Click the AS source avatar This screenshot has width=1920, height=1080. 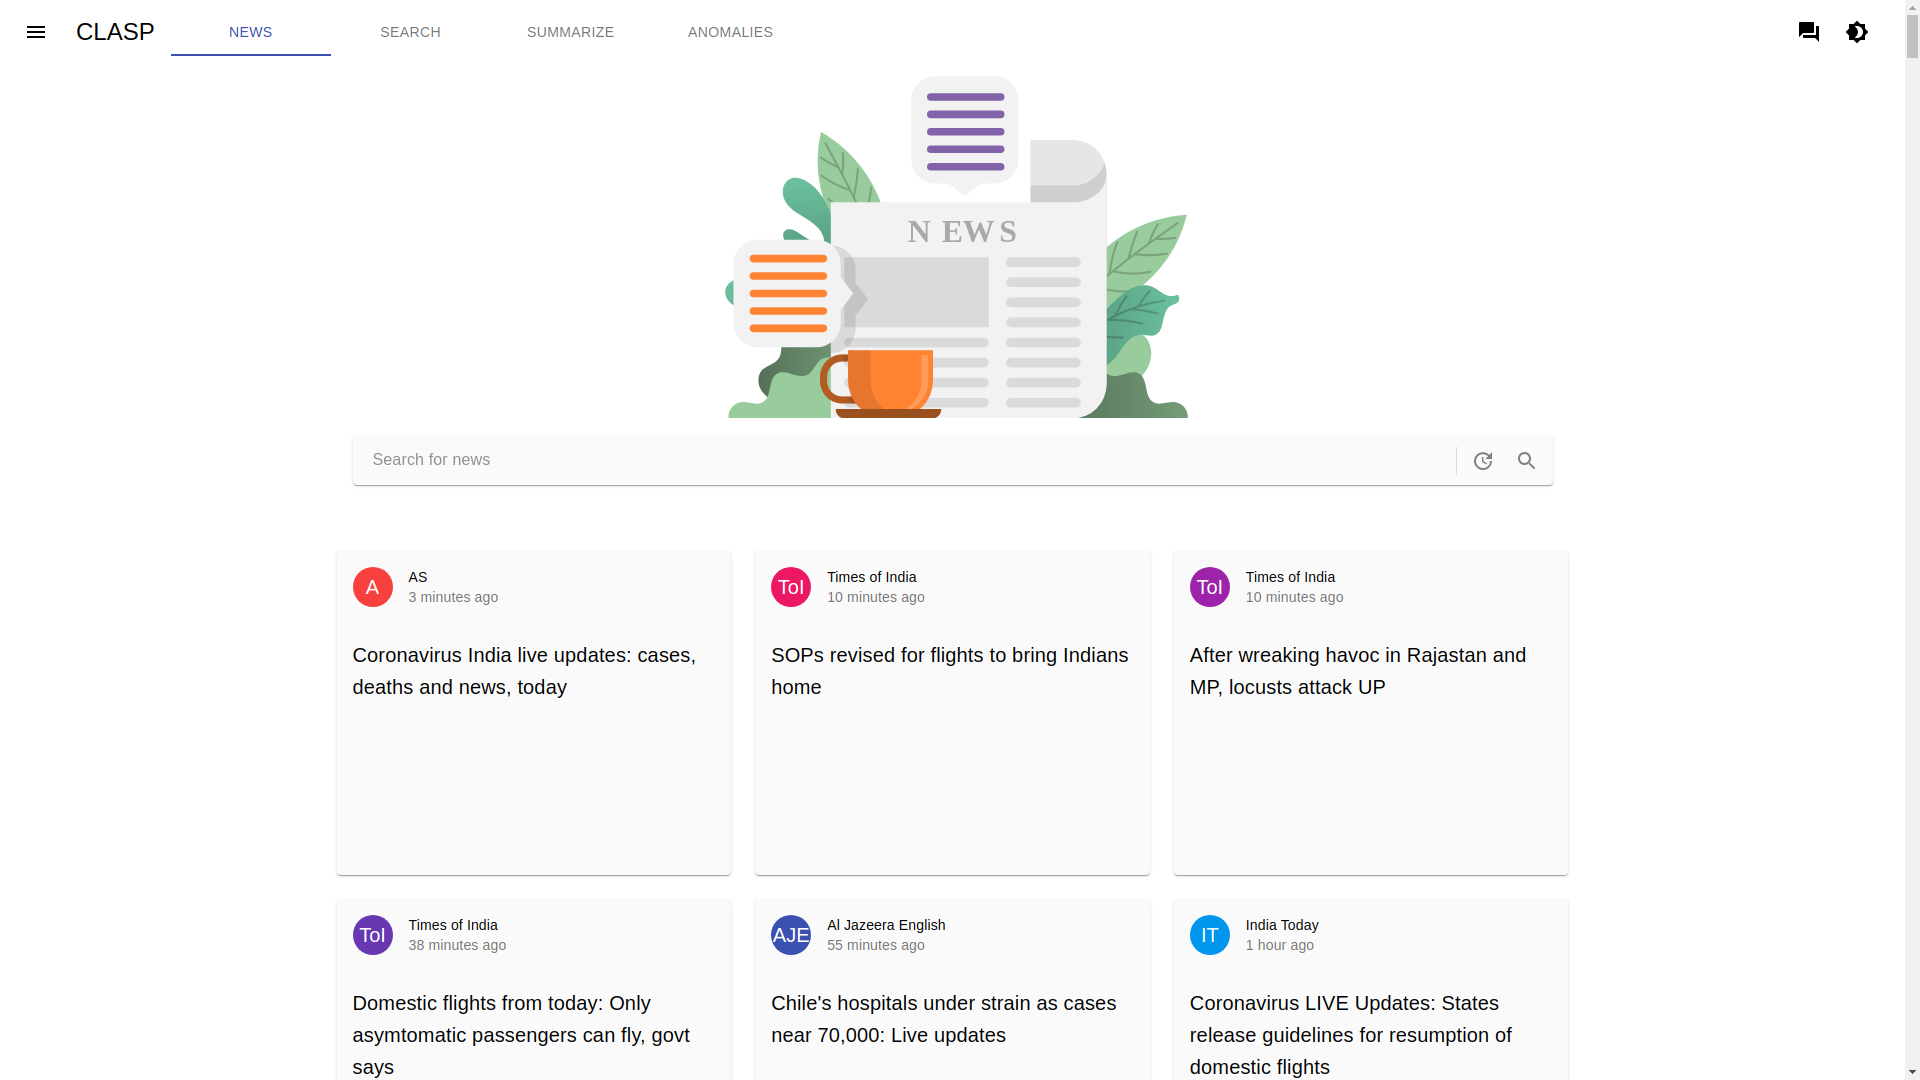372,587
